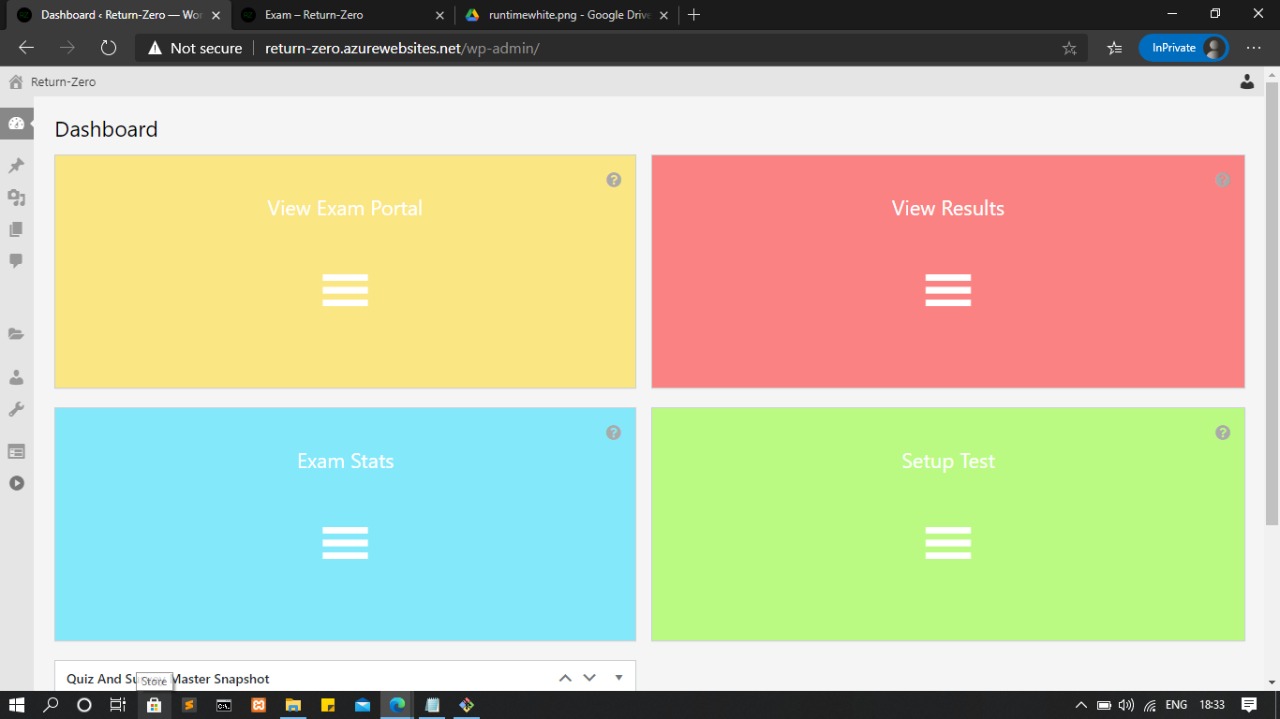
Task: Click hamburger icon in Exam Stats card
Action: coord(345,543)
